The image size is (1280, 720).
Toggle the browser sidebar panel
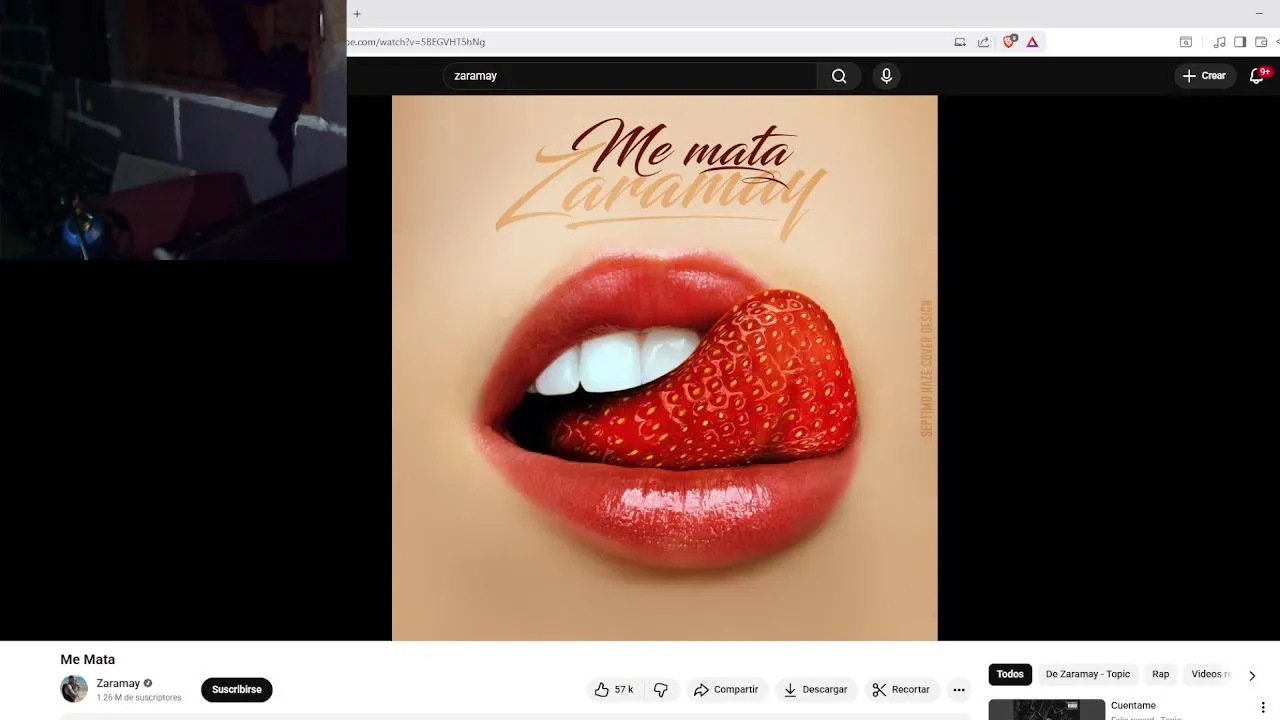[x=1240, y=42]
